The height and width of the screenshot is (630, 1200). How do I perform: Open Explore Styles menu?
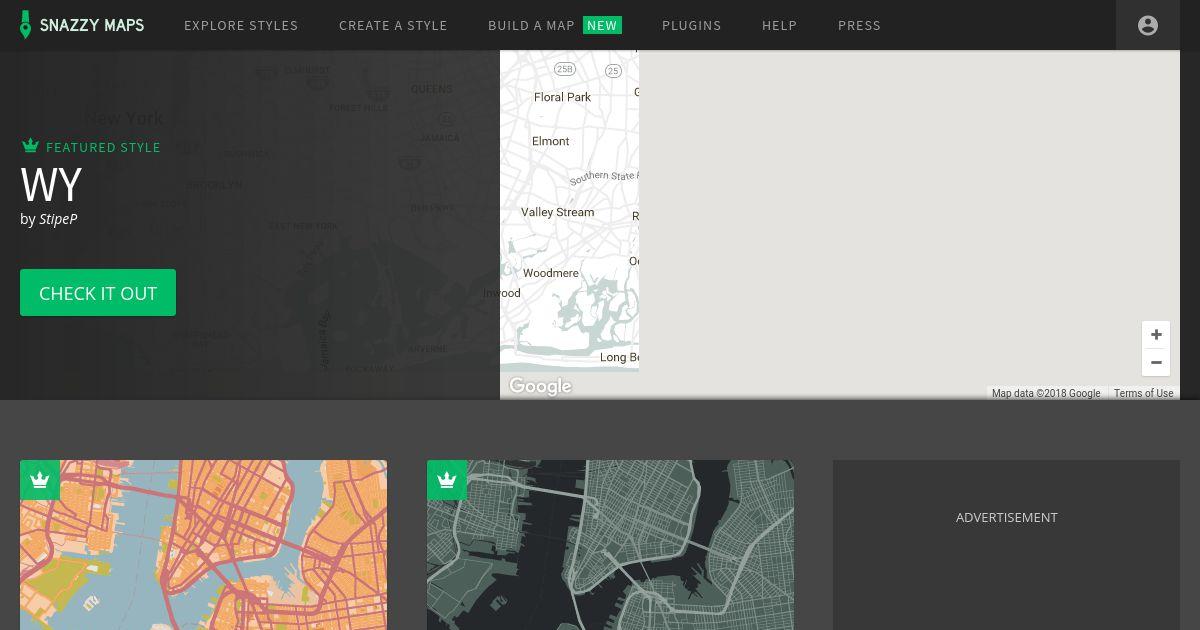[x=241, y=25]
